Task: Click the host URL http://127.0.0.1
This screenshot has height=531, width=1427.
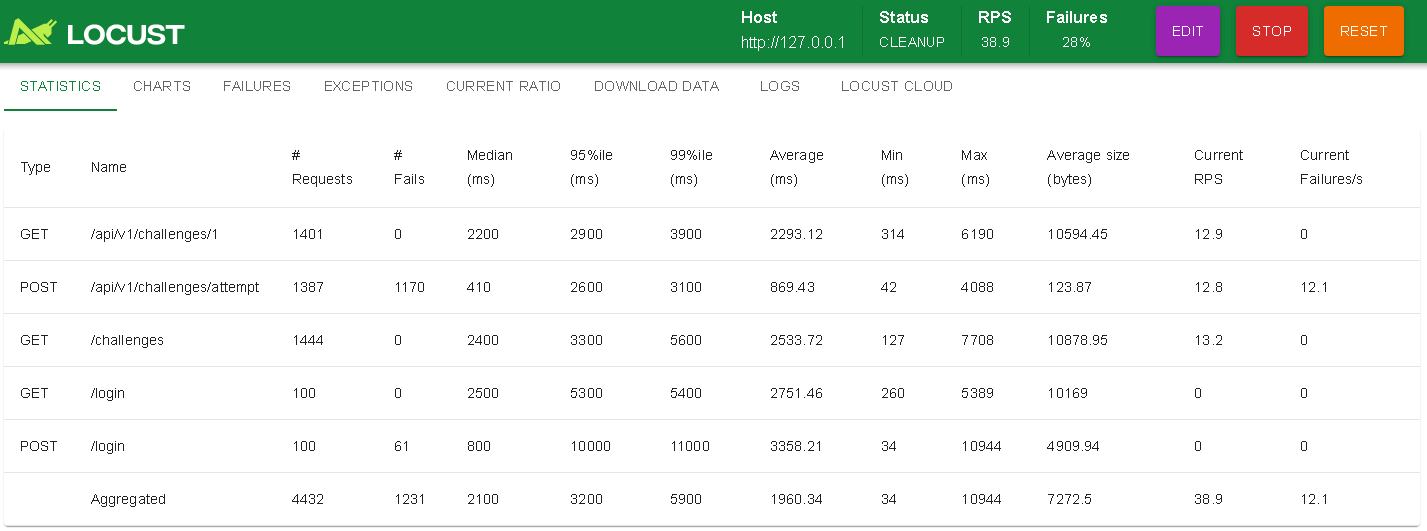Action: pyautogui.click(x=793, y=42)
